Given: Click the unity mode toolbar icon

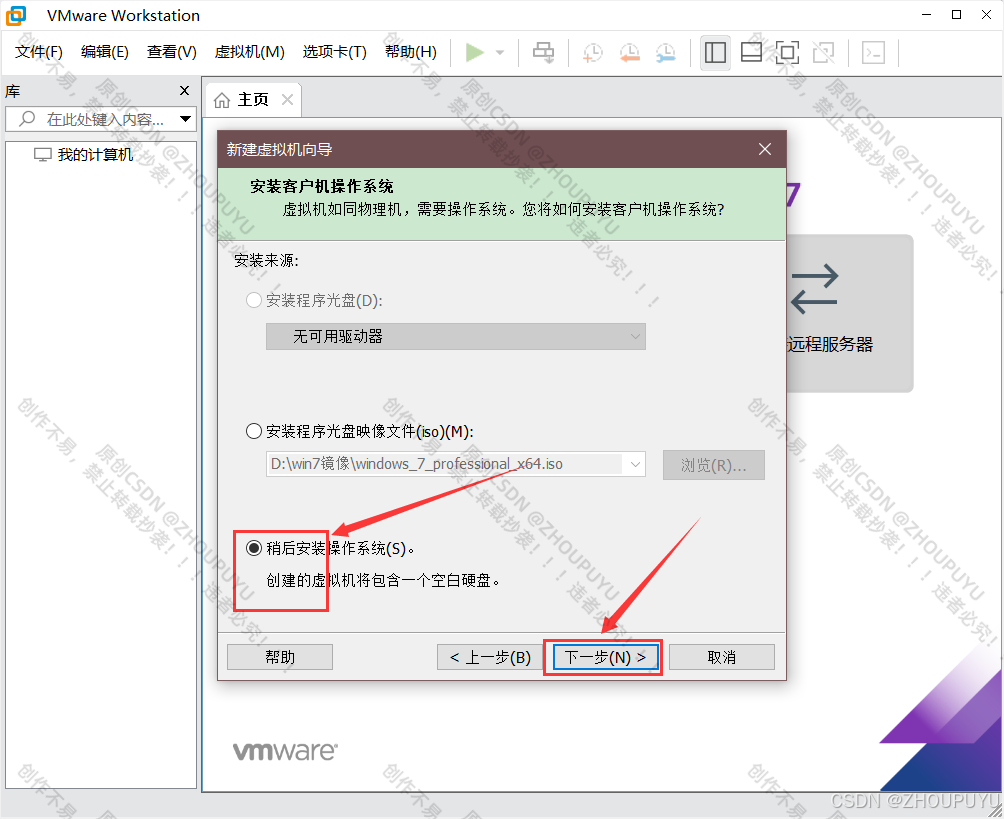Looking at the screenshot, I should click(x=823, y=53).
